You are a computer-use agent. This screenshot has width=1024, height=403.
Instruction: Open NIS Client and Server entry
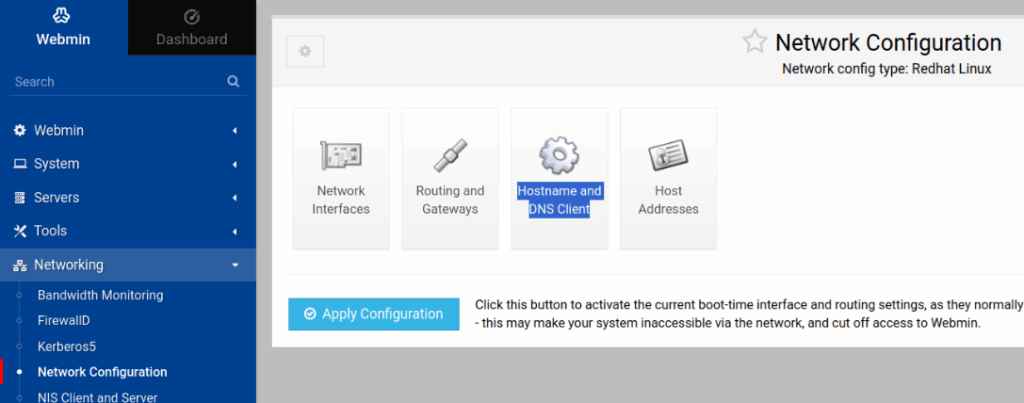pyautogui.click(x=97, y=397)
